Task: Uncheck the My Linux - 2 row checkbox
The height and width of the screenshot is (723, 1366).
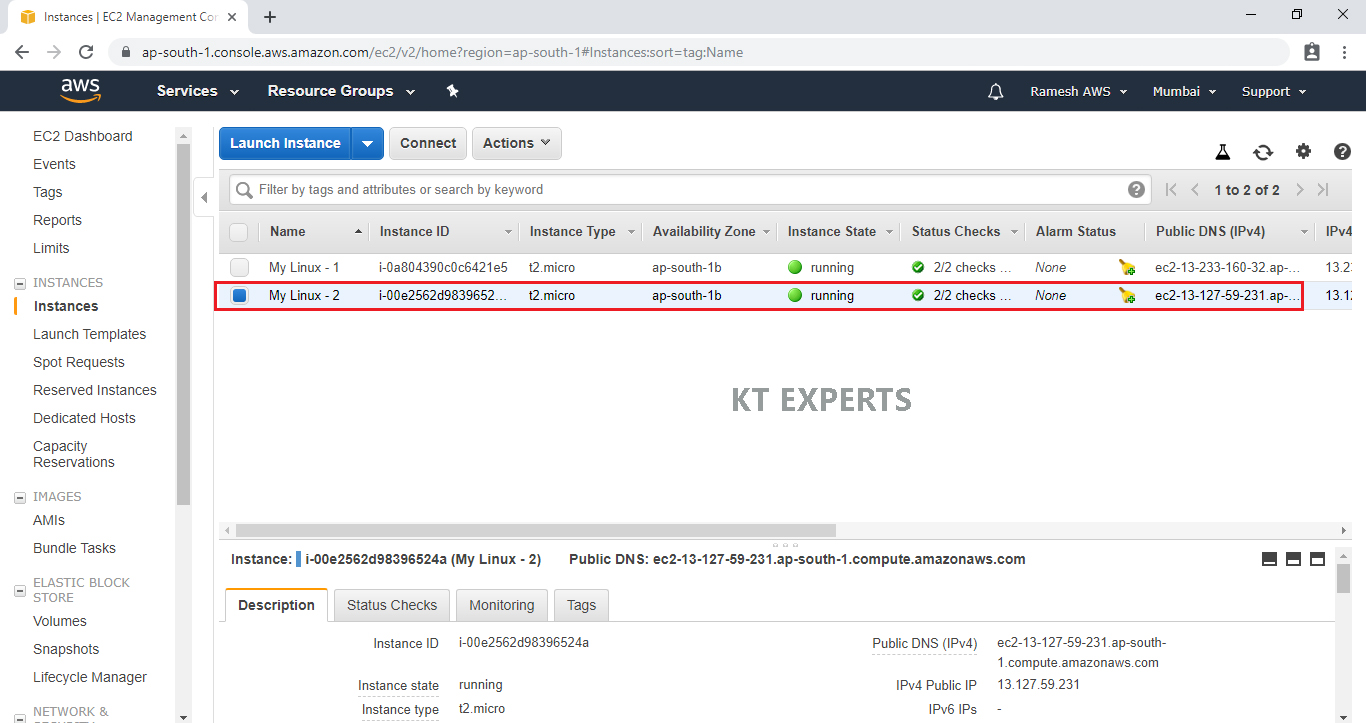Action: pyautogui.click(x=239, y=295)
